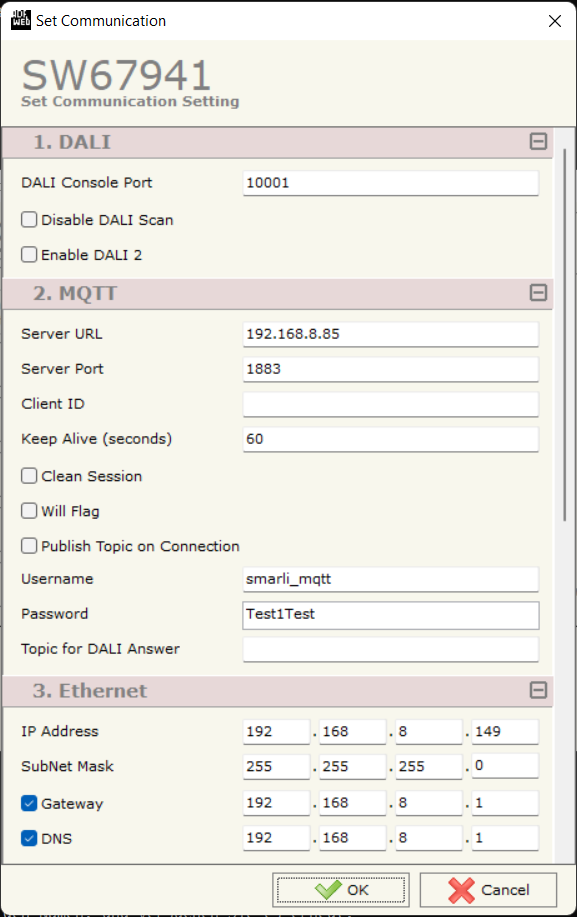Enable the Clean Session option
The image size is (577, 917).
pyautogui.click(x=29, y=475)
